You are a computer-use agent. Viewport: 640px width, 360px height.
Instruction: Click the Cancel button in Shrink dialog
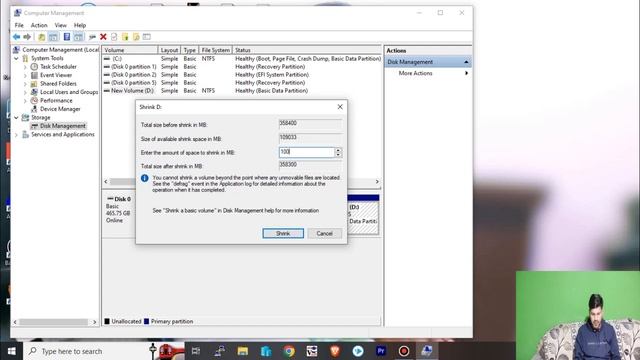click(324, 233)
